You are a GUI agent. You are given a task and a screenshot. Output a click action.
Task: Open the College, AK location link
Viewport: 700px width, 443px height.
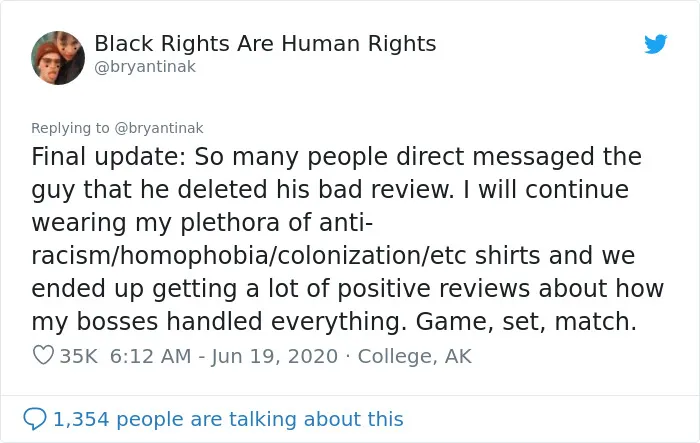(x=414, y=356)
